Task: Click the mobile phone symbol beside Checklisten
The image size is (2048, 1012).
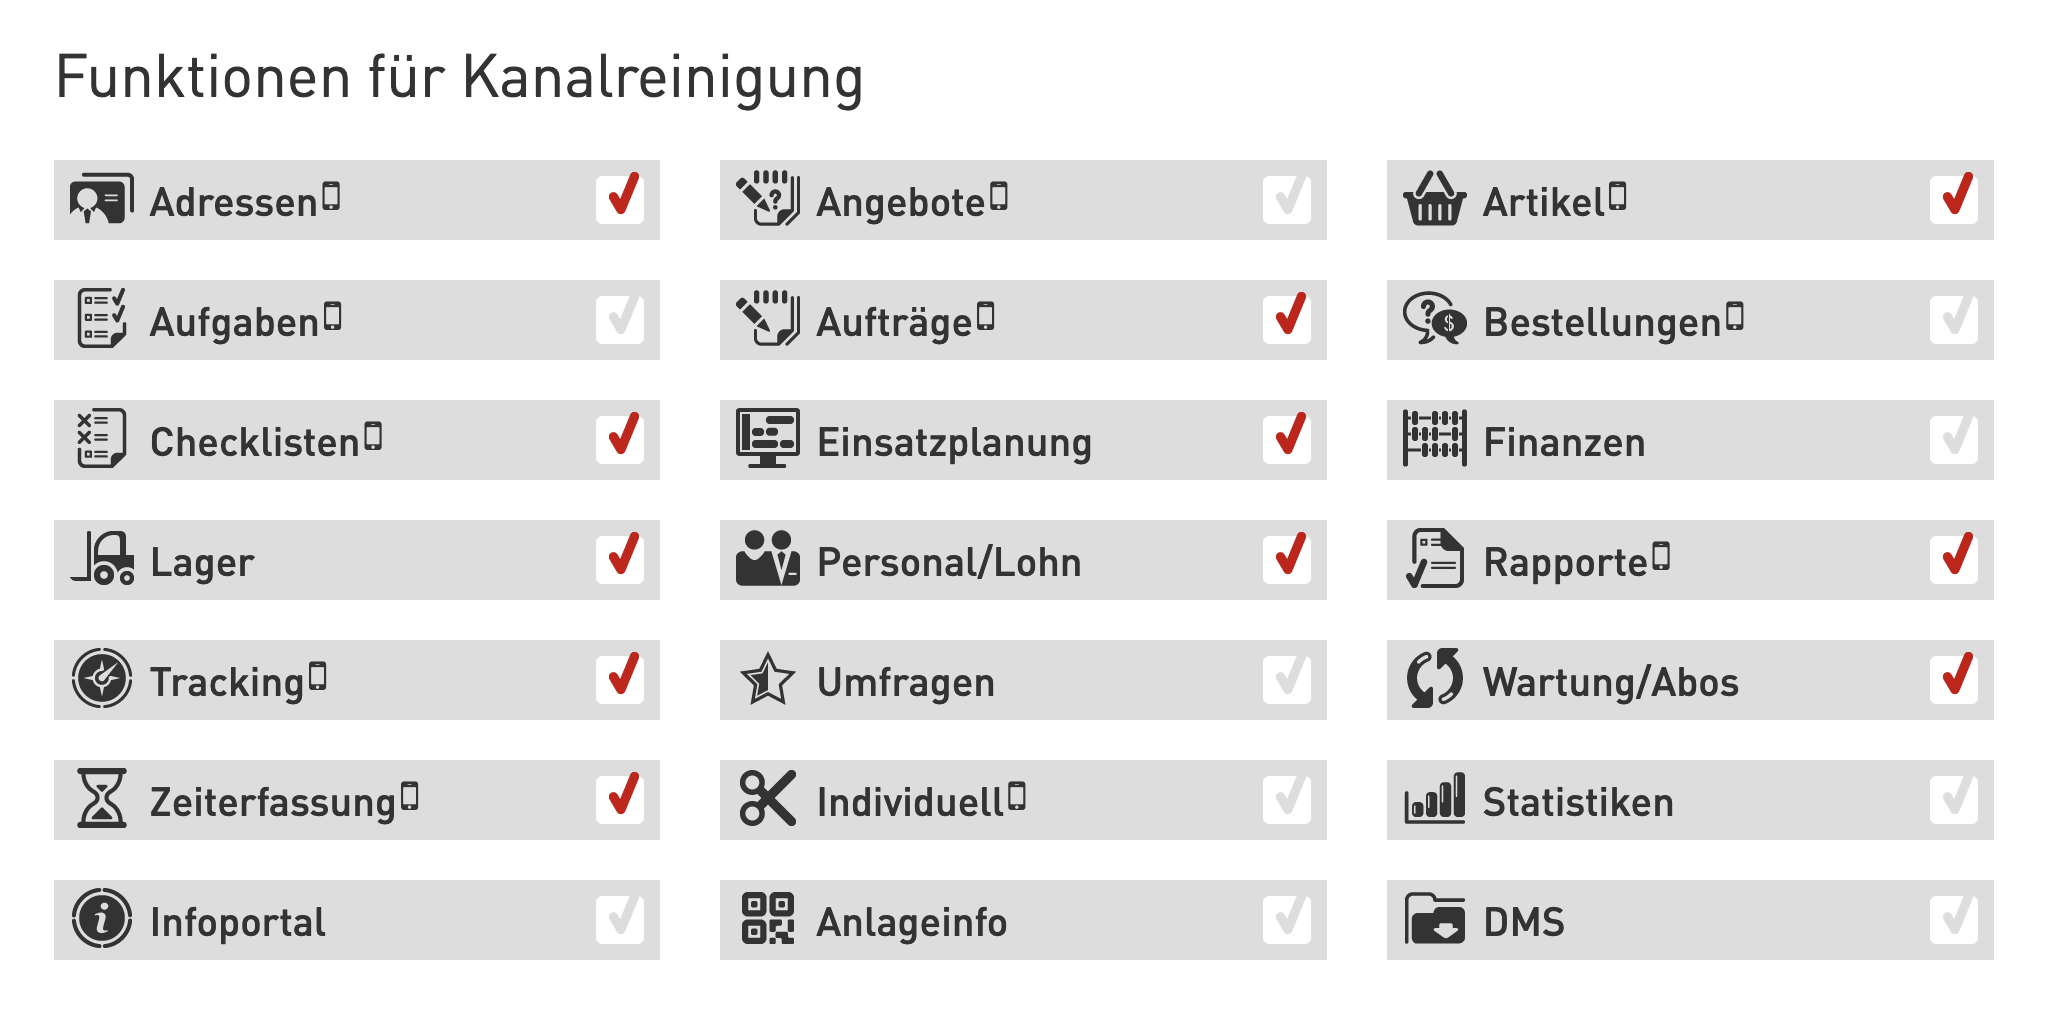Action: coord(373,437)
